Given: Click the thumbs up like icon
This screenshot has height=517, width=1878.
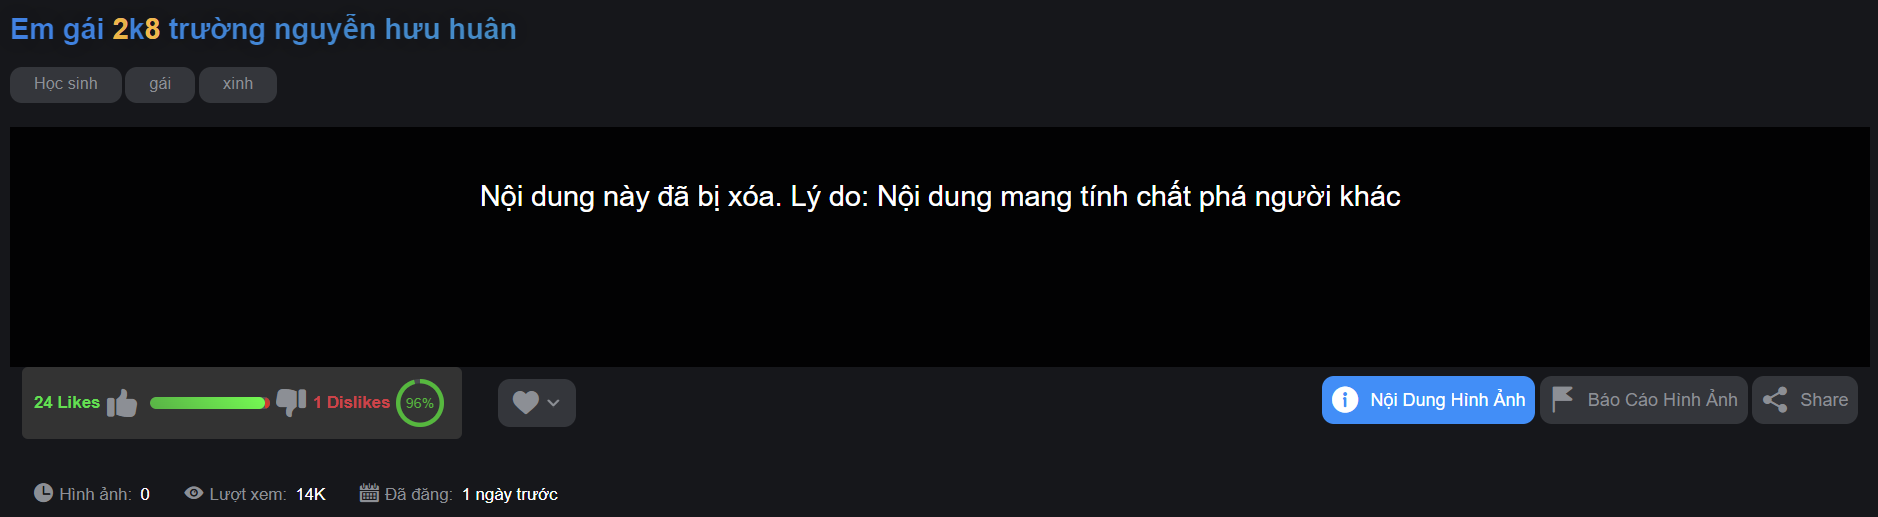Looking at the screenshot, I should [122, 403].
